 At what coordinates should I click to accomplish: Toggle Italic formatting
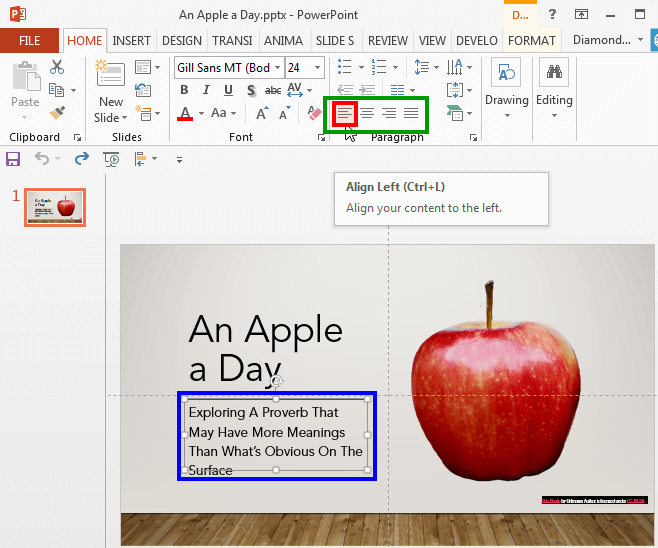(206, 90)
